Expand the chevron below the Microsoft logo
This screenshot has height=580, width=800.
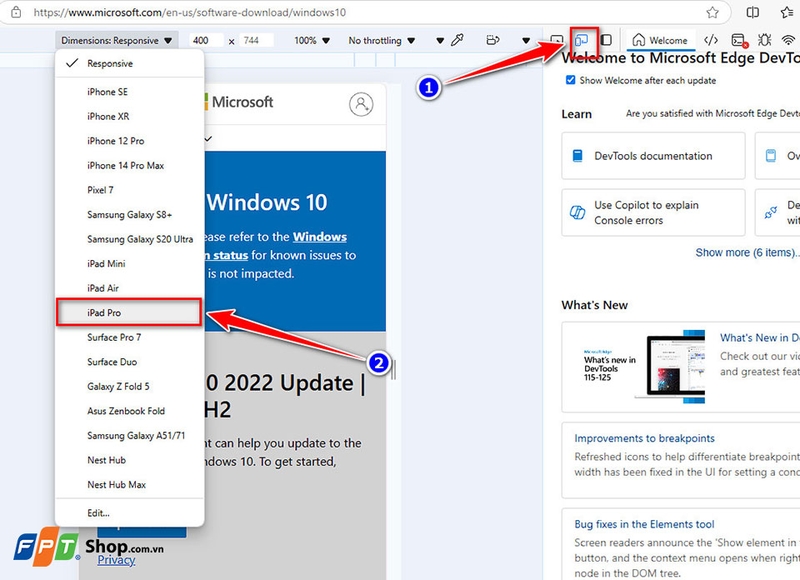(208, 139)
